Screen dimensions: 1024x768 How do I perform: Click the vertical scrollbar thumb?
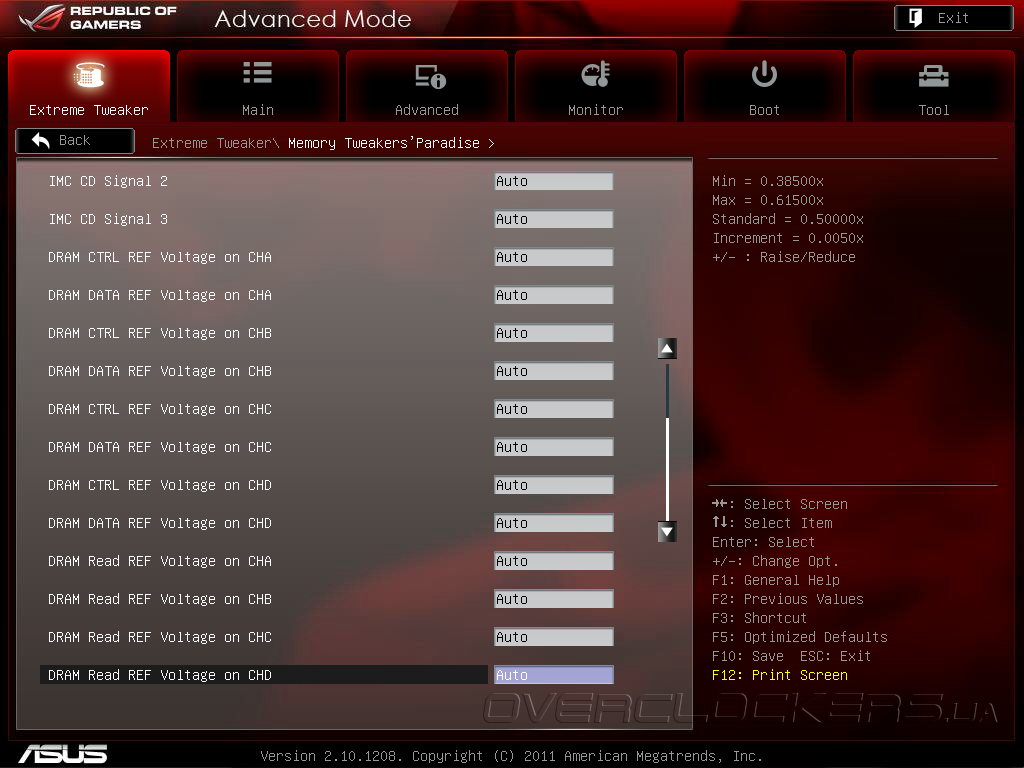coord(667,468)
